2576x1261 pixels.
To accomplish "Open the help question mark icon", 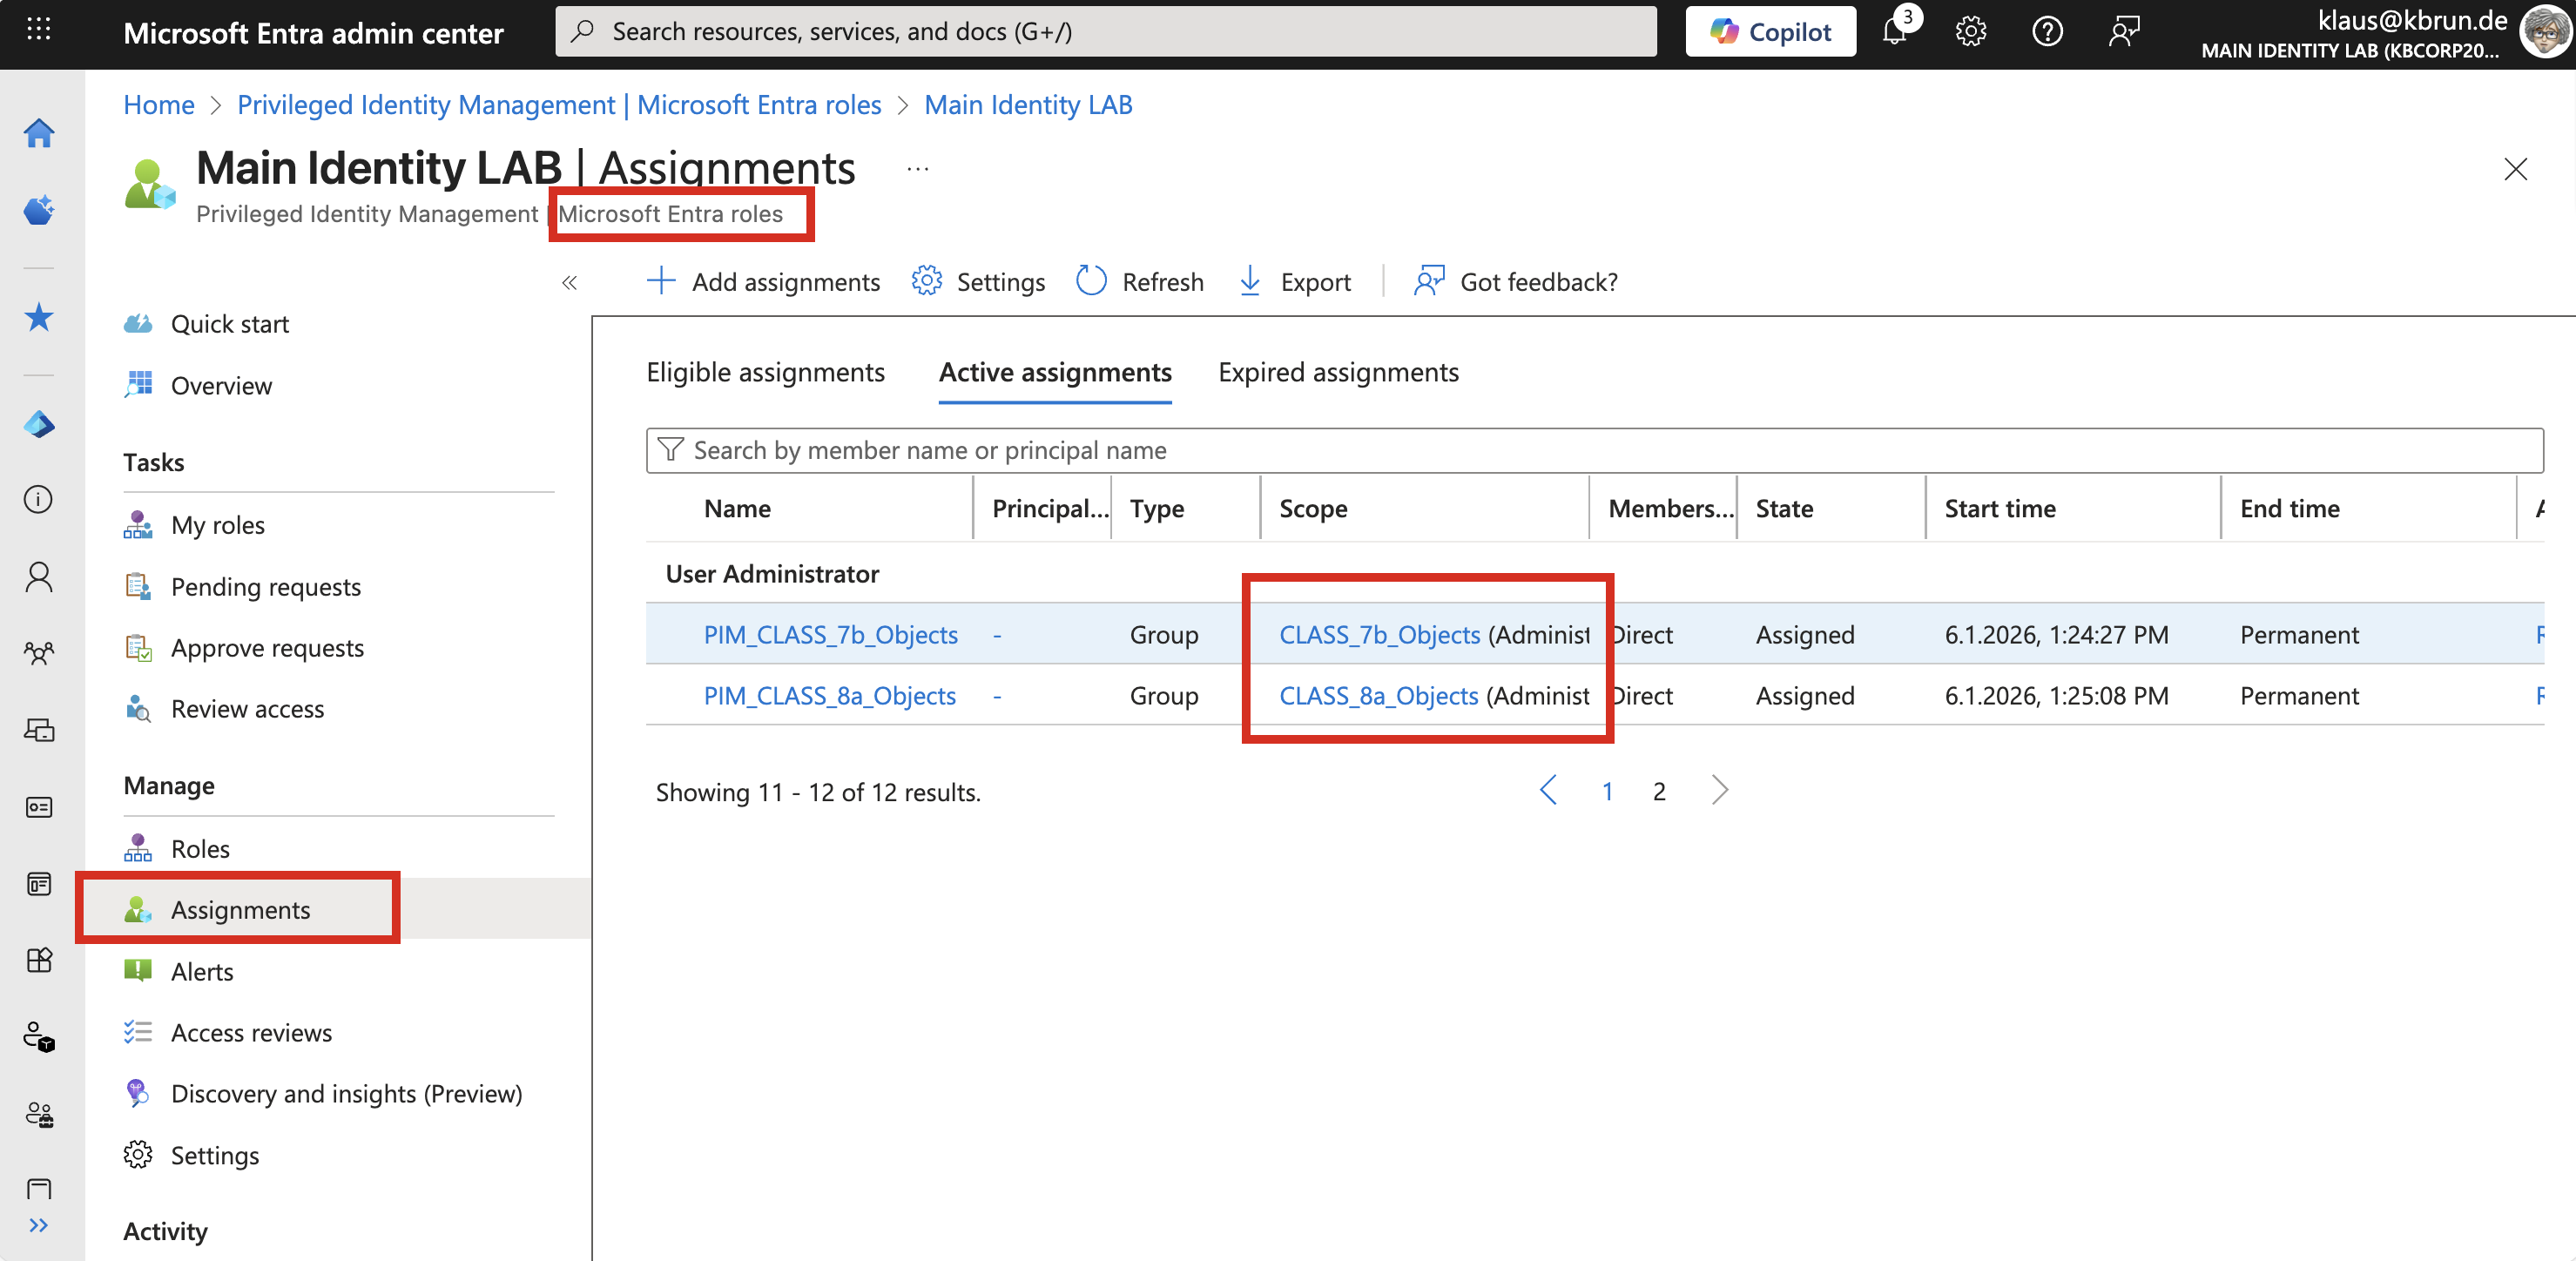I will click(2047, 32).
